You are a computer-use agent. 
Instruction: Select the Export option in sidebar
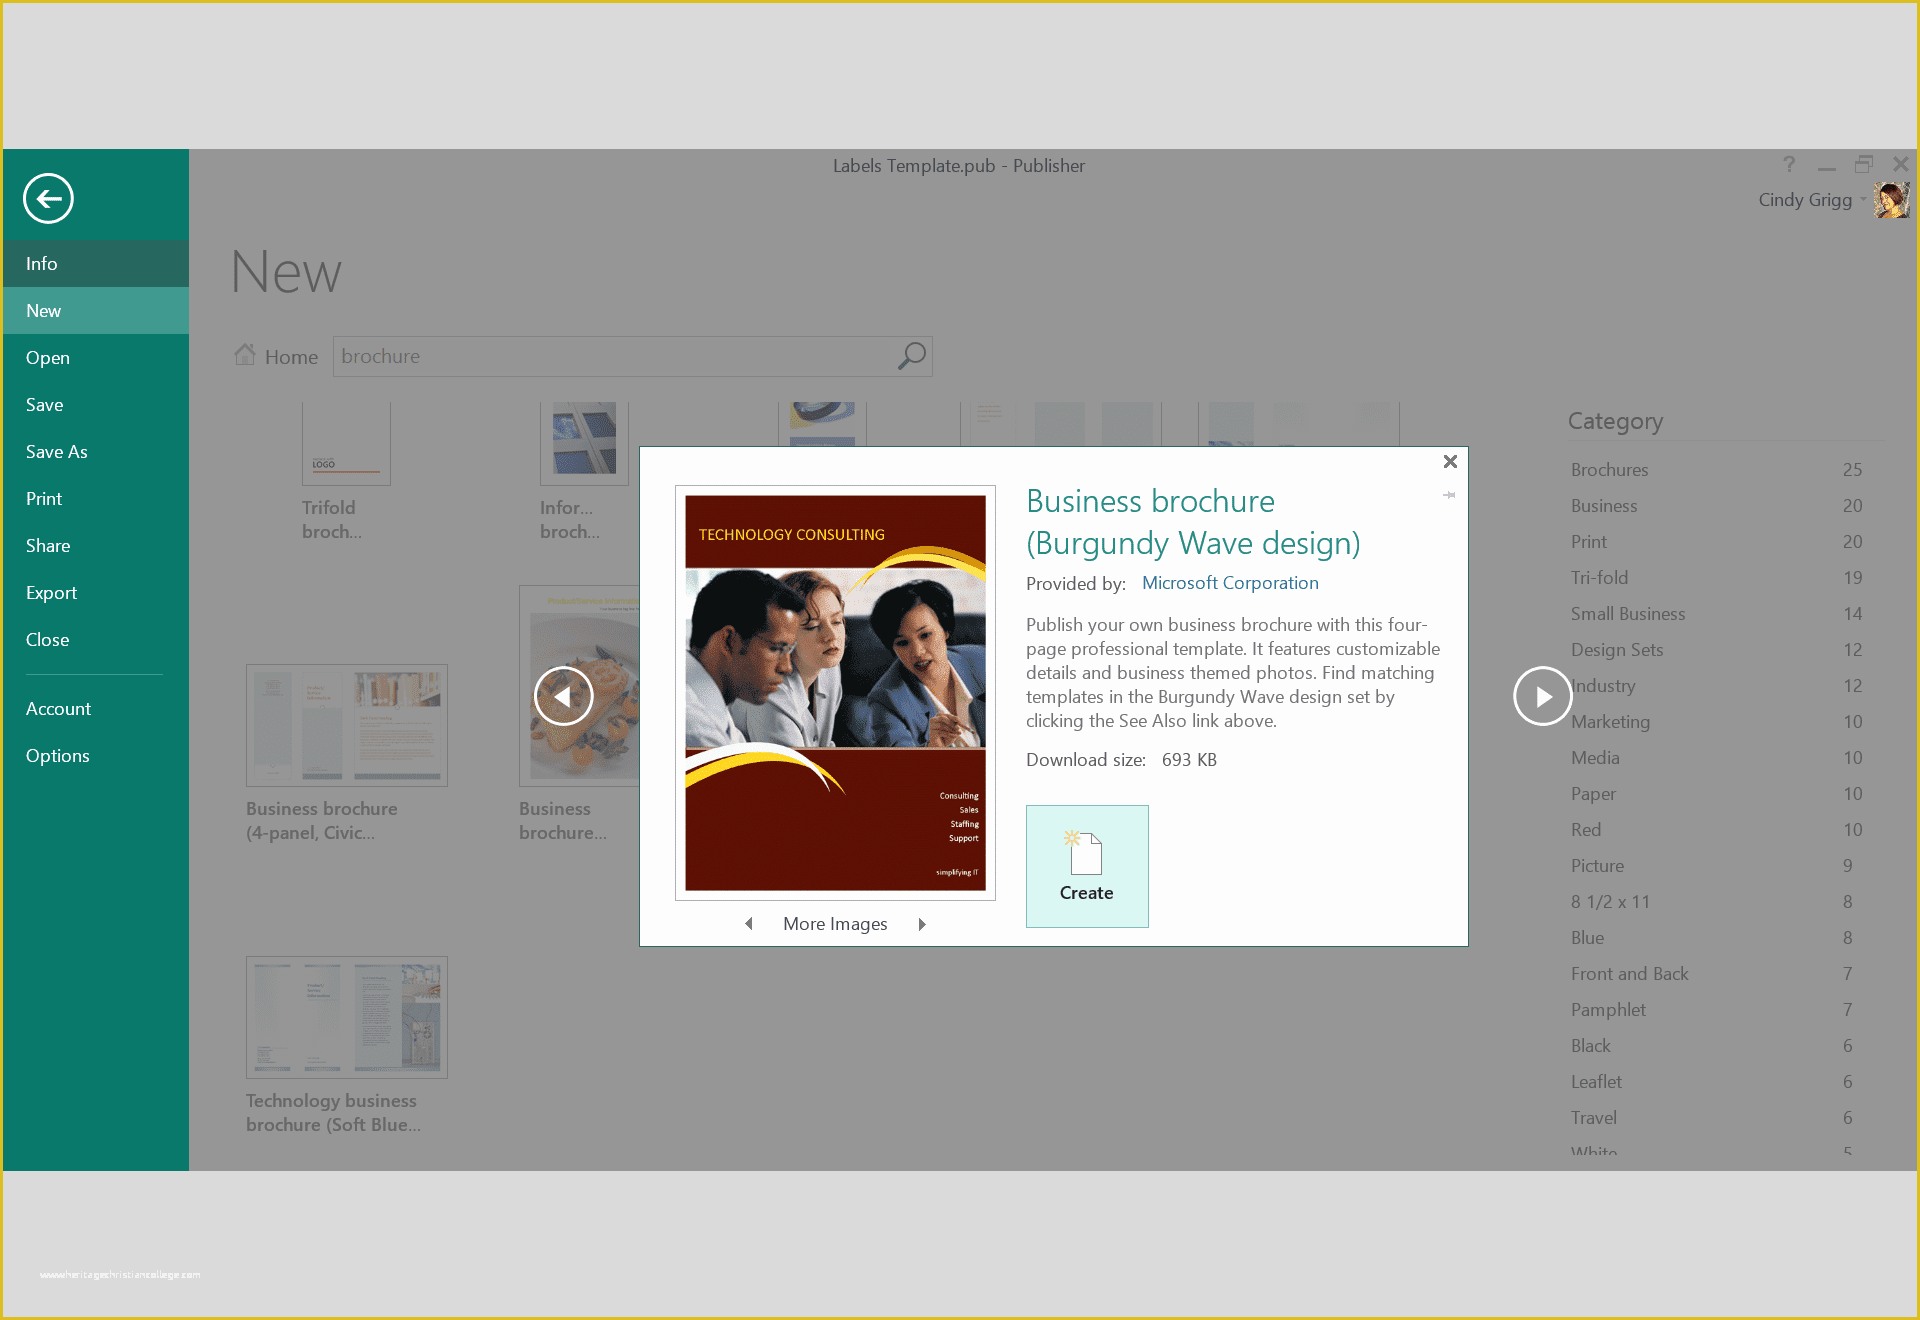[51, 592]
